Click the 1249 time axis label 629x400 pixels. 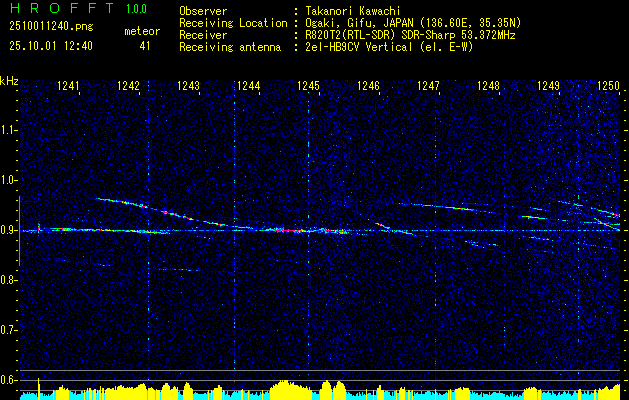click(548, 86)
